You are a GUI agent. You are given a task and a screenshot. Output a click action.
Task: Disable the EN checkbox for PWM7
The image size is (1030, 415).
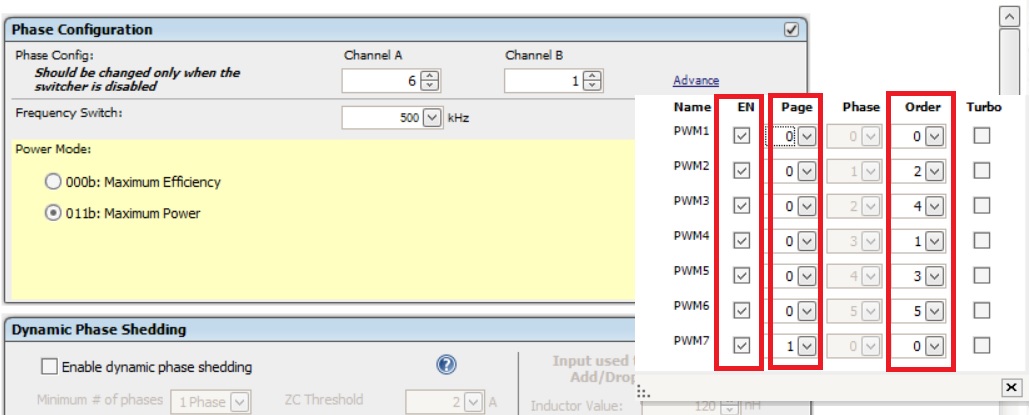tap(741, 346)
